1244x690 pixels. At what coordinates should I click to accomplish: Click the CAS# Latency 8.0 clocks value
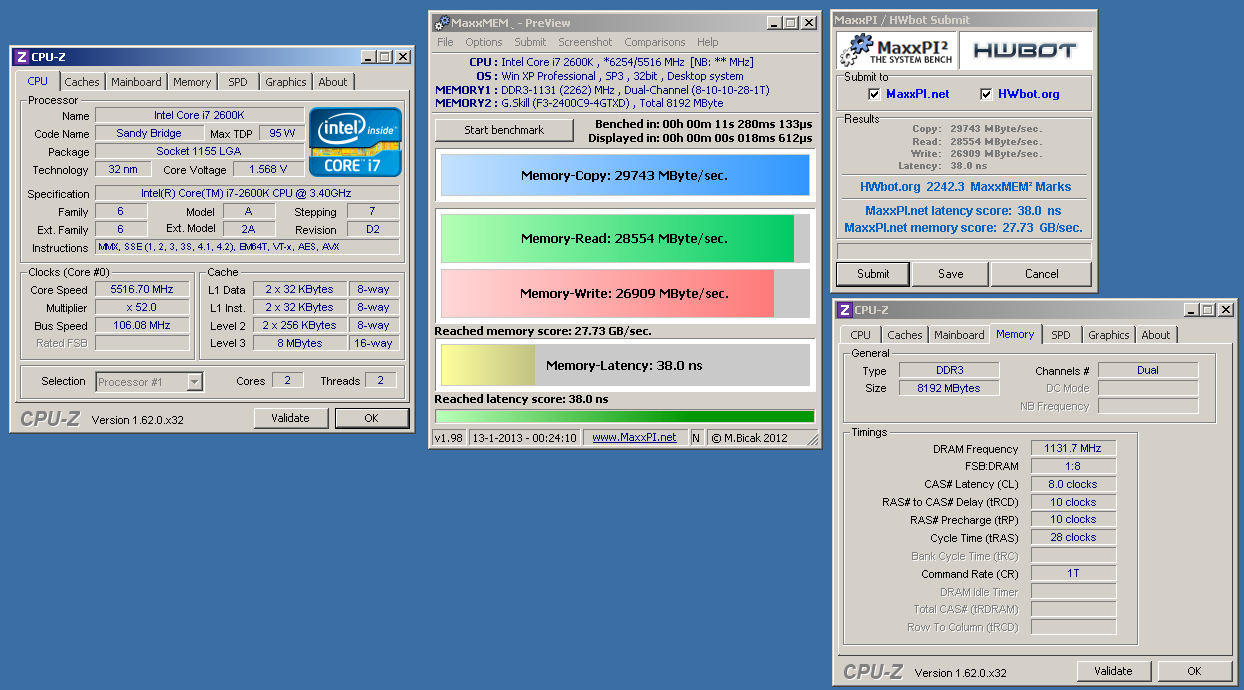(x=1073, y=485)
